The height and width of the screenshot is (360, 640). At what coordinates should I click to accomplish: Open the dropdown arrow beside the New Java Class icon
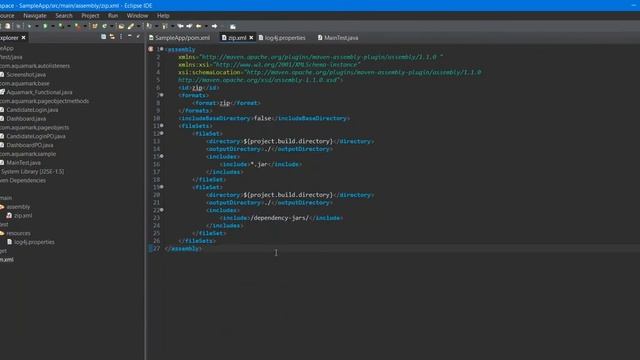[x=112, y=26]
